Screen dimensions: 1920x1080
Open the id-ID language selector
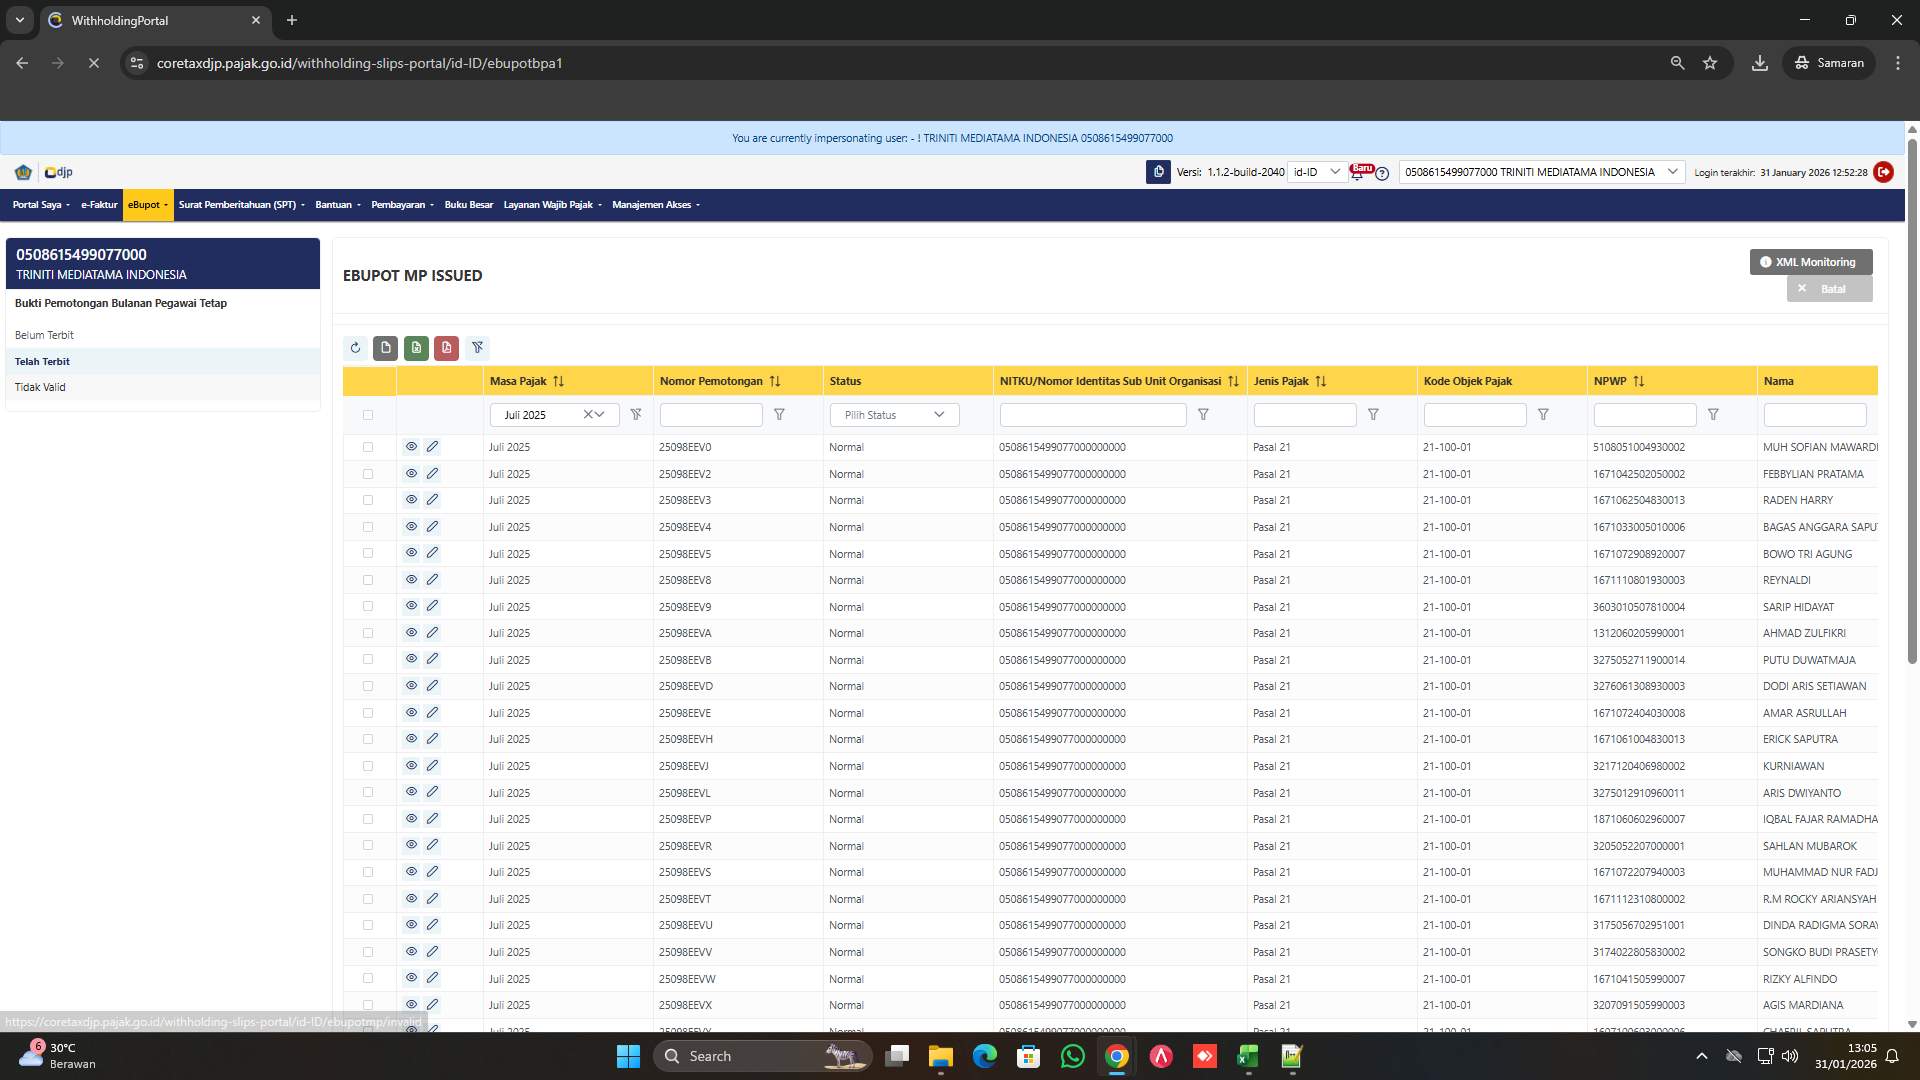pos(1318,171)
